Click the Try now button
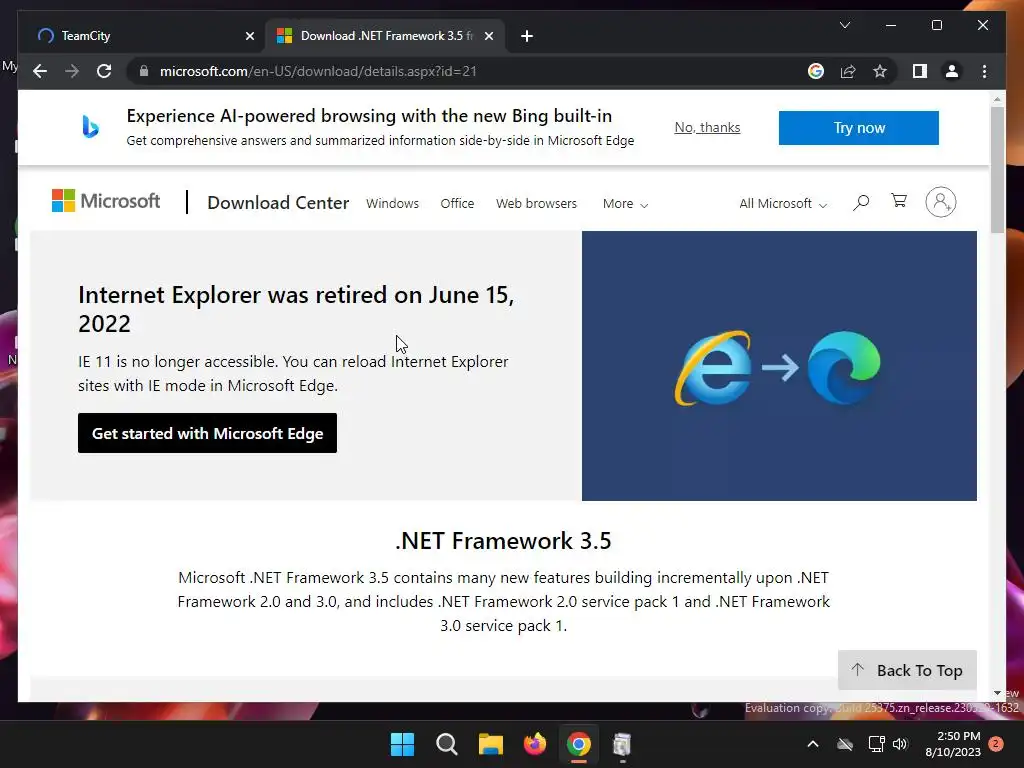This screenshot has width=1024, height=768. click(859, 128)
